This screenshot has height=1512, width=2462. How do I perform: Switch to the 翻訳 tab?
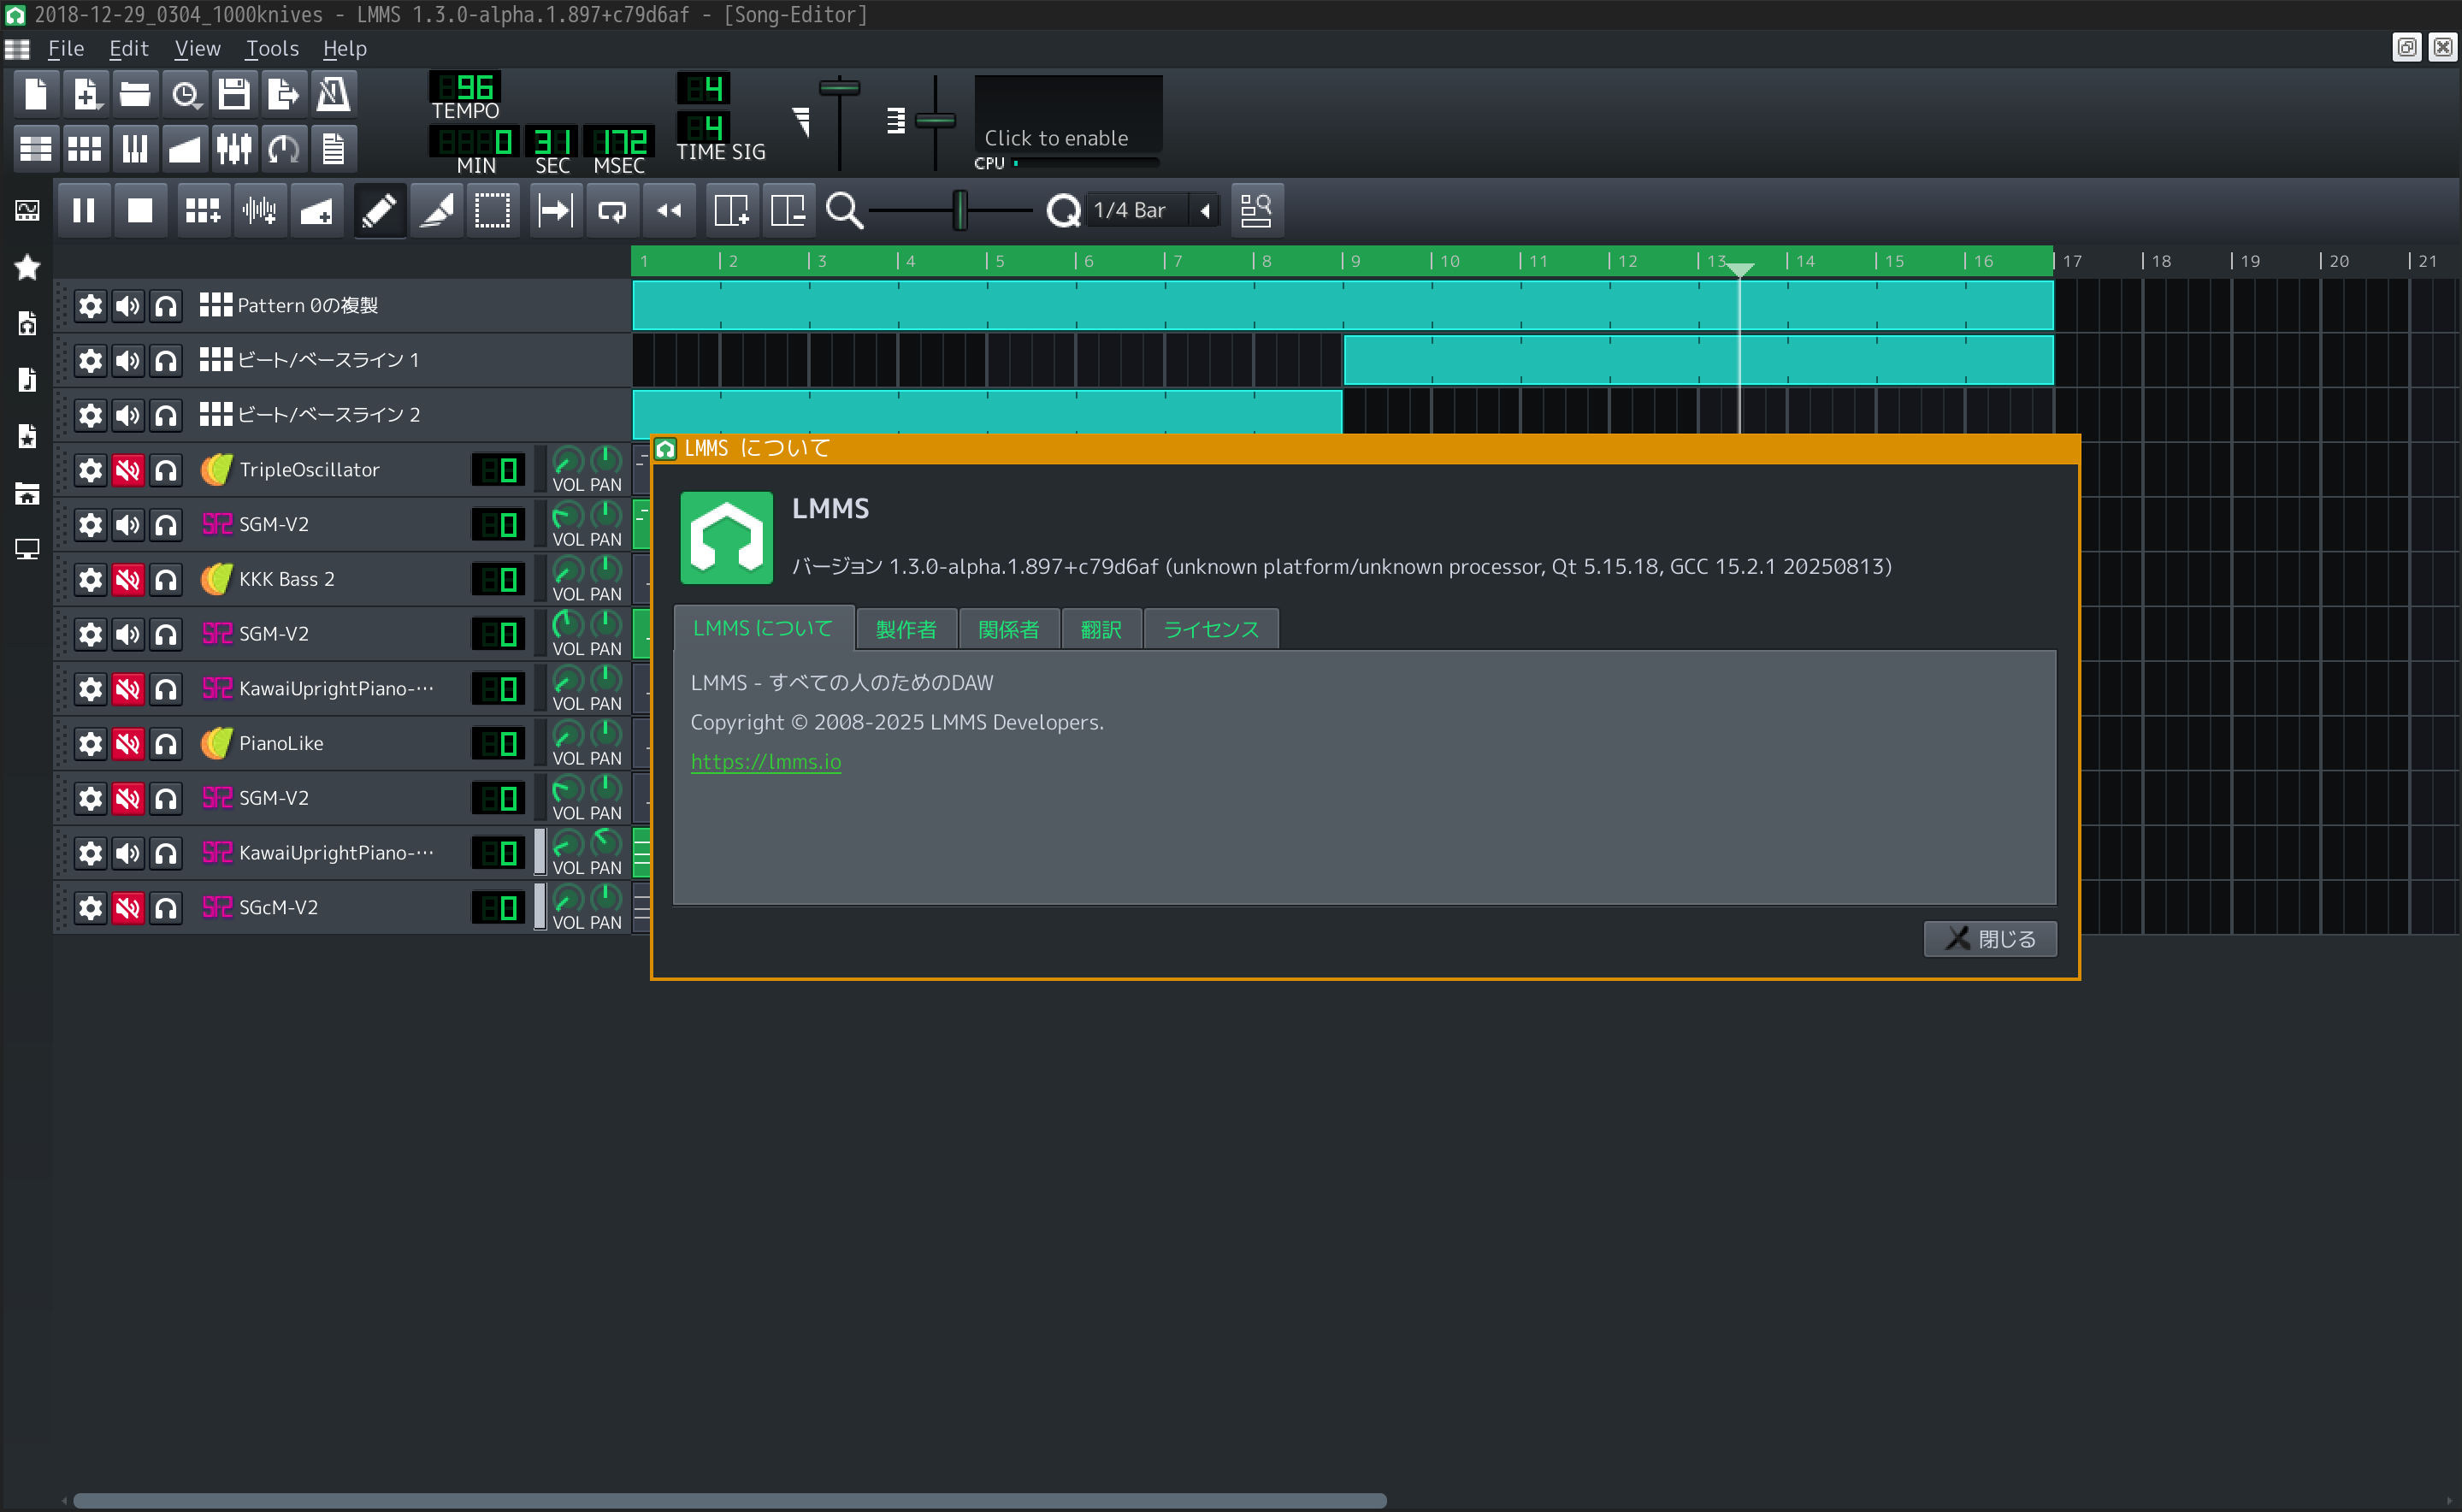click(1100, 629)
